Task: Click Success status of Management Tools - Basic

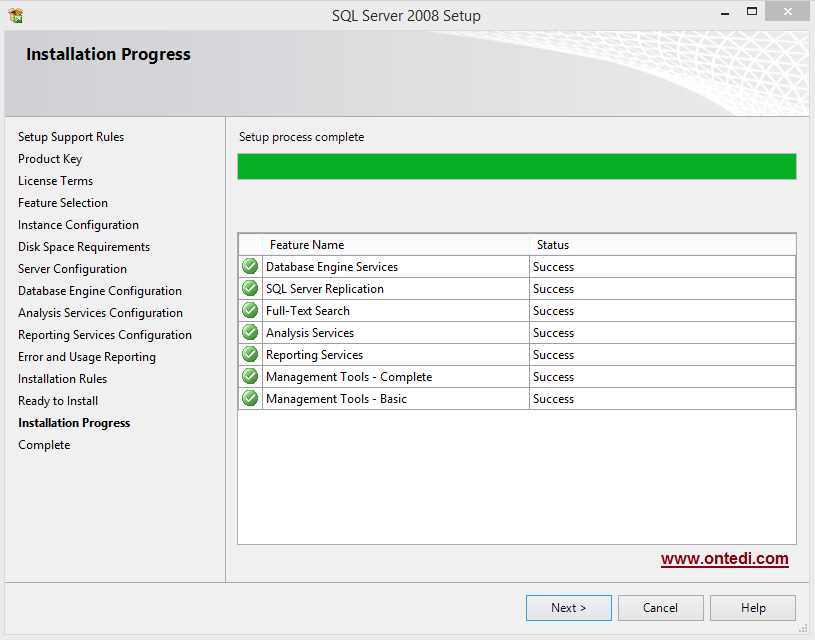Action: [554, 399]
